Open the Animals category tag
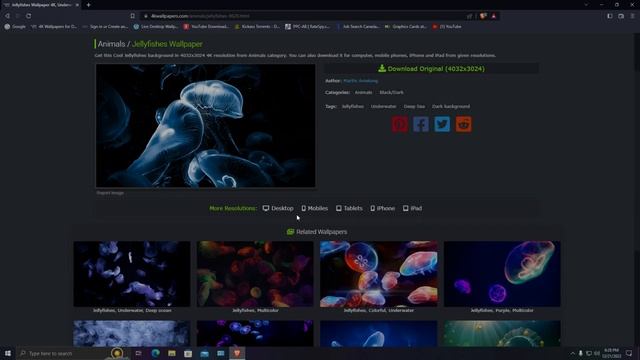This screenshot has height=360, width=640. 363,93
